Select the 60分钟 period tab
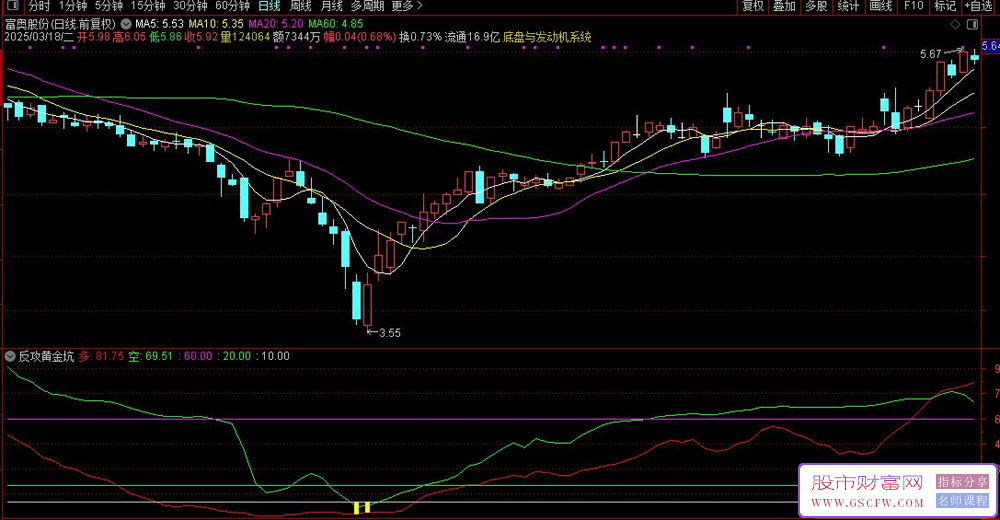This screenshot has width=1000, height=520. tap(233, 6)
